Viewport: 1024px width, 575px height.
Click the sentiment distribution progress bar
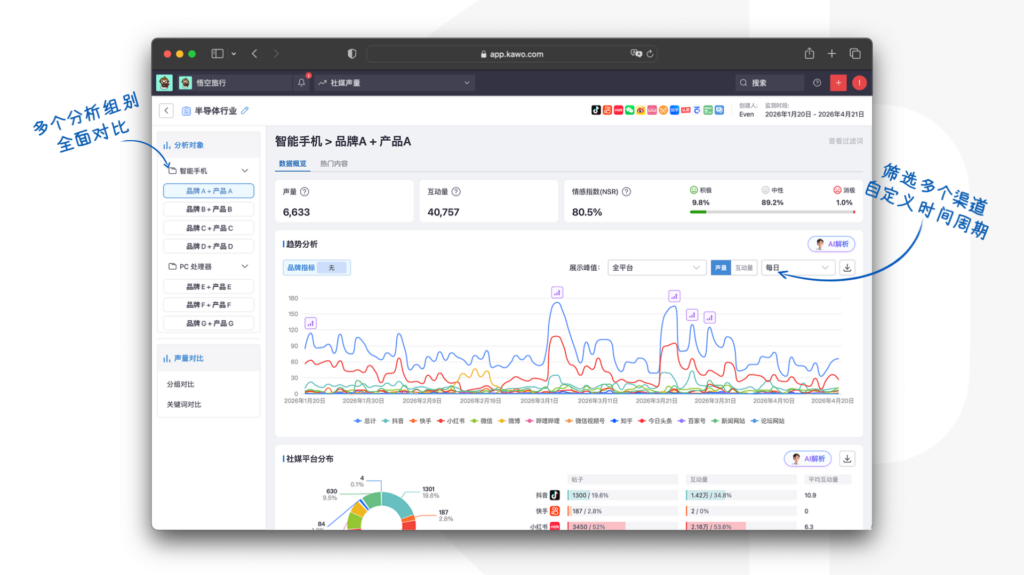[x=773, y=212]
